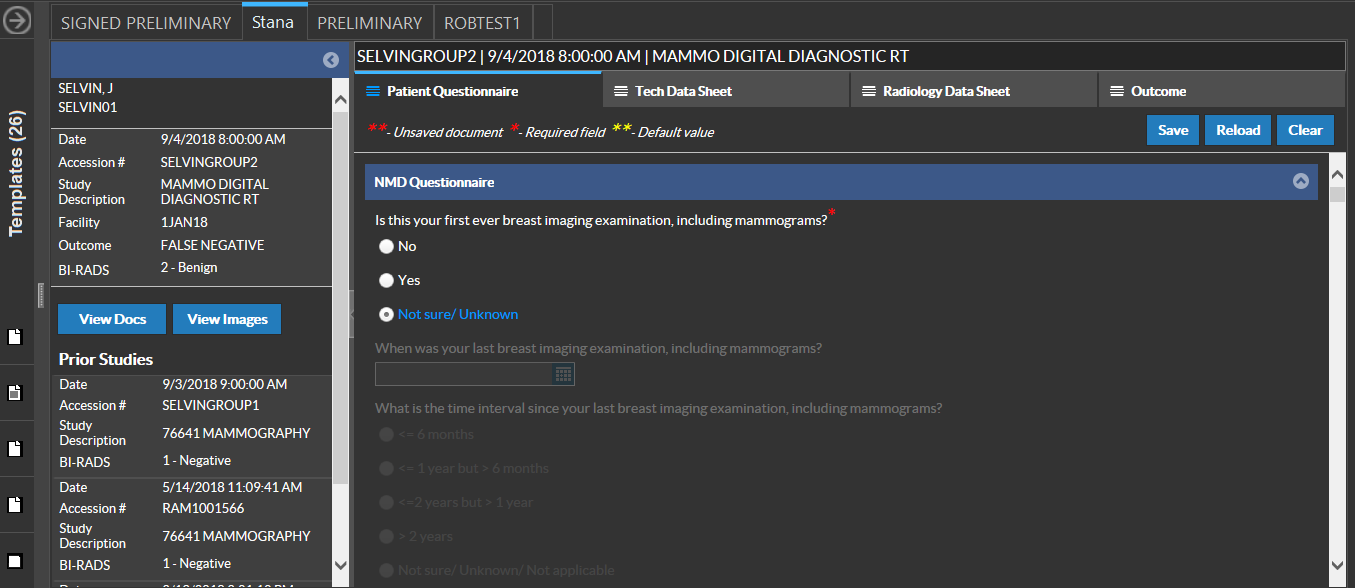The width and height of the screenshot is (1355, 588).
Task: Click the first document template icon in the sidebar
Action: 15,336
